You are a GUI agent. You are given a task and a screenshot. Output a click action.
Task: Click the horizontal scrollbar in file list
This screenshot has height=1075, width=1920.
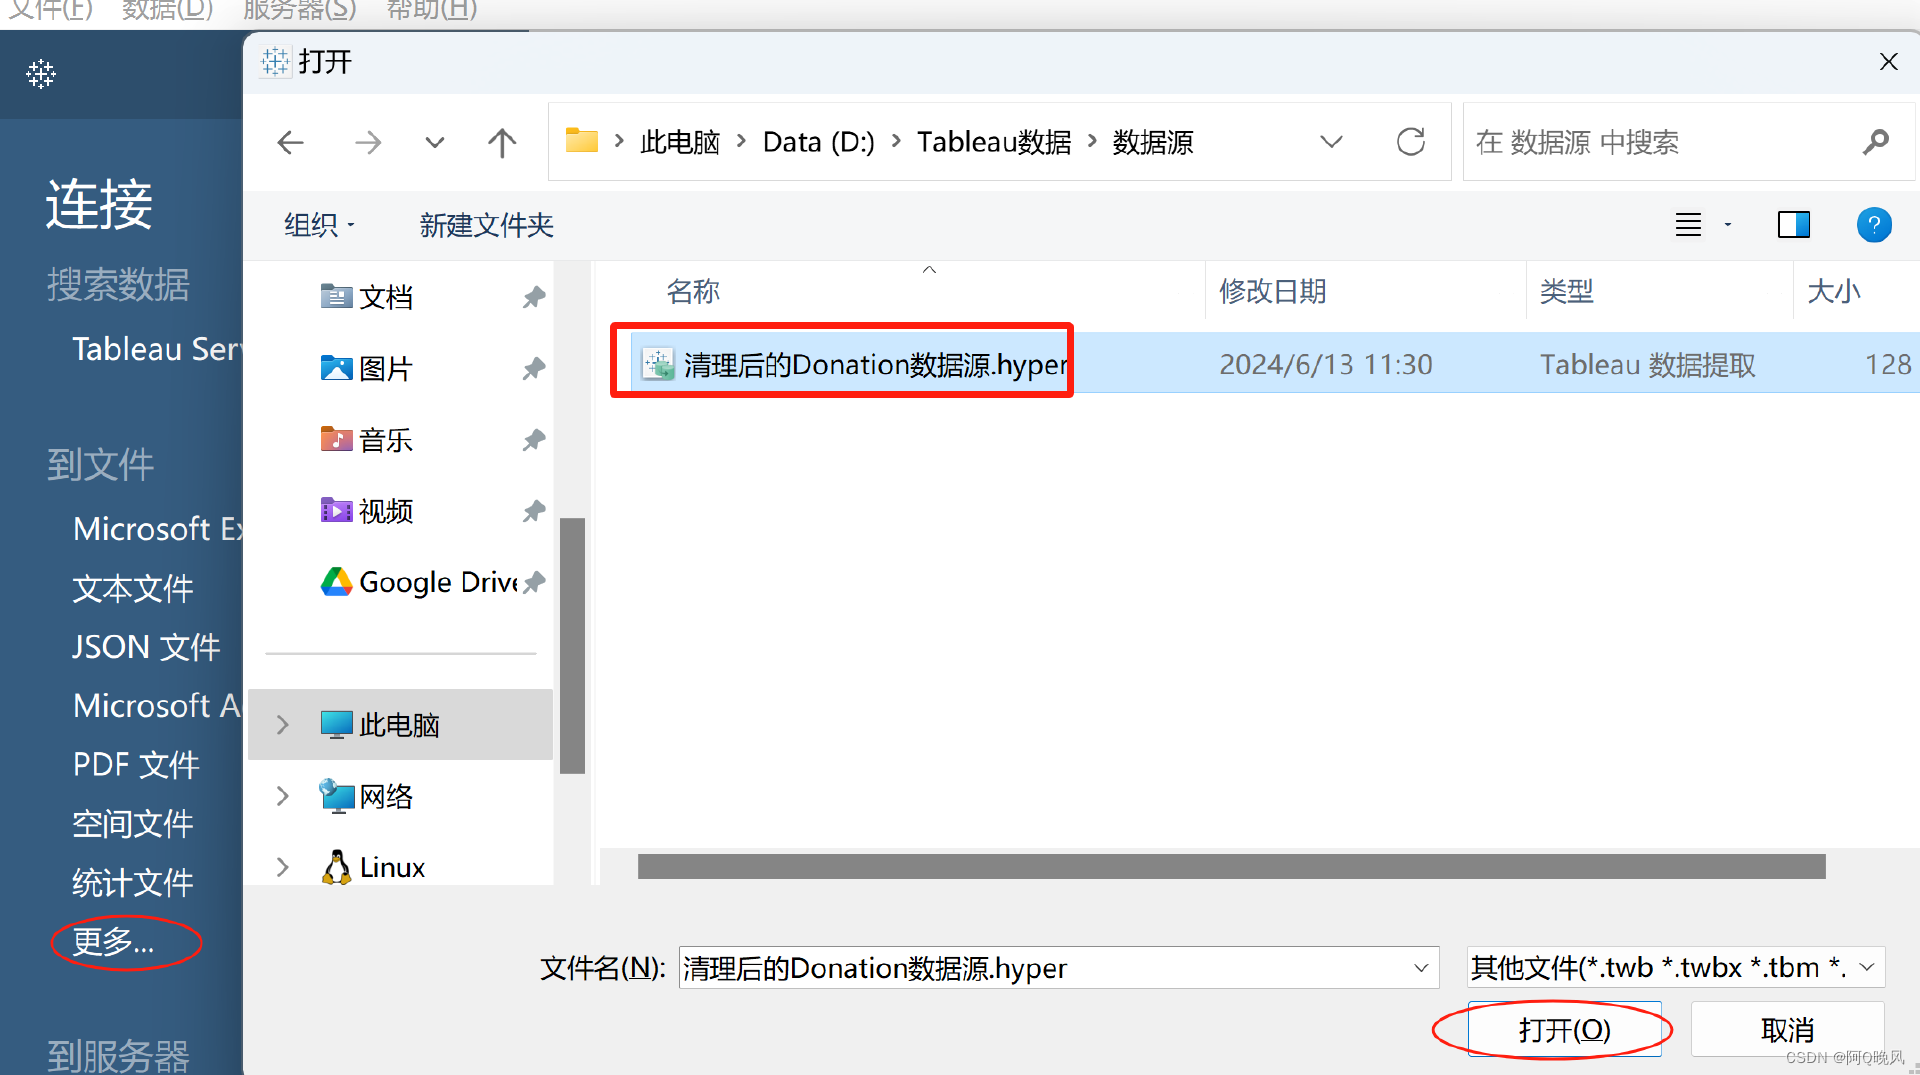(1231, 866)
